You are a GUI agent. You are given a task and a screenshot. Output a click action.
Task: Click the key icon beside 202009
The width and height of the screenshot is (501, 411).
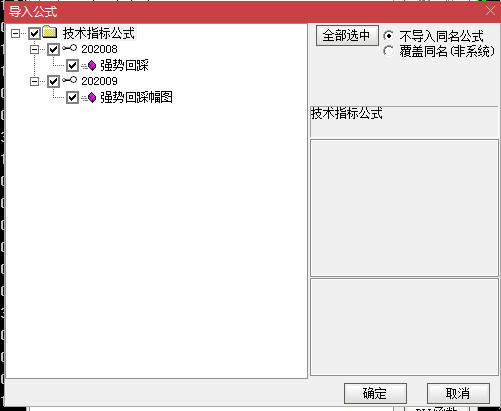[x=69, y=80]
